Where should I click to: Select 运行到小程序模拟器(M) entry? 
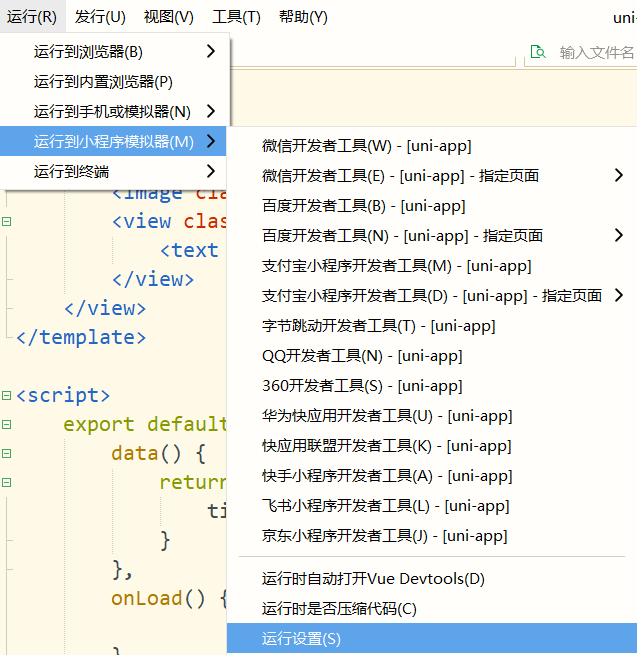113,141
